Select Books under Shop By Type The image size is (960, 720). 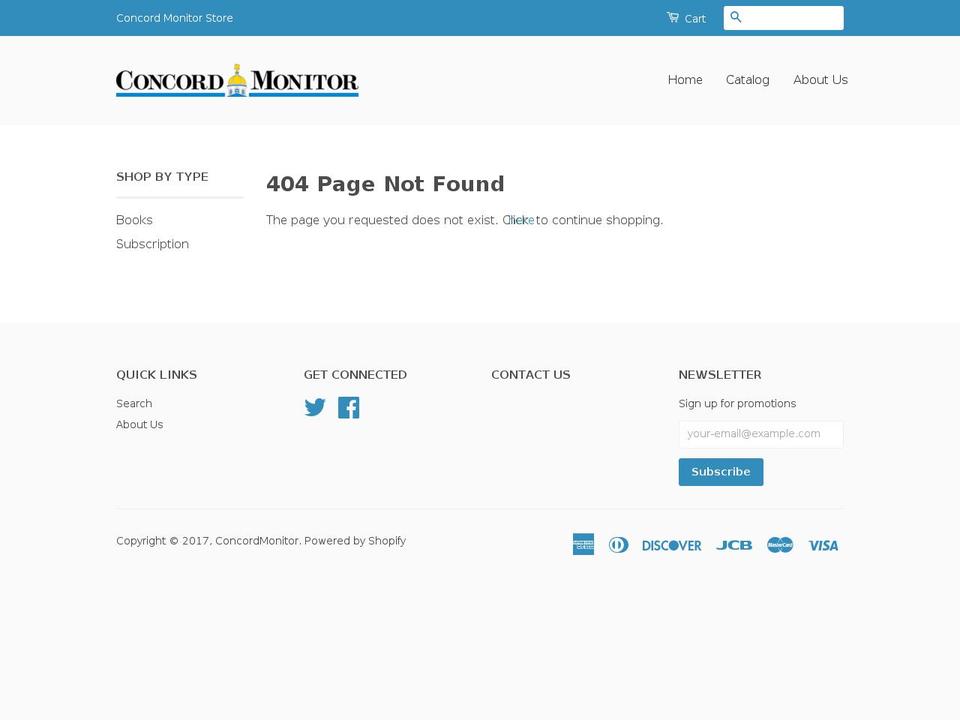pos(134,220)
